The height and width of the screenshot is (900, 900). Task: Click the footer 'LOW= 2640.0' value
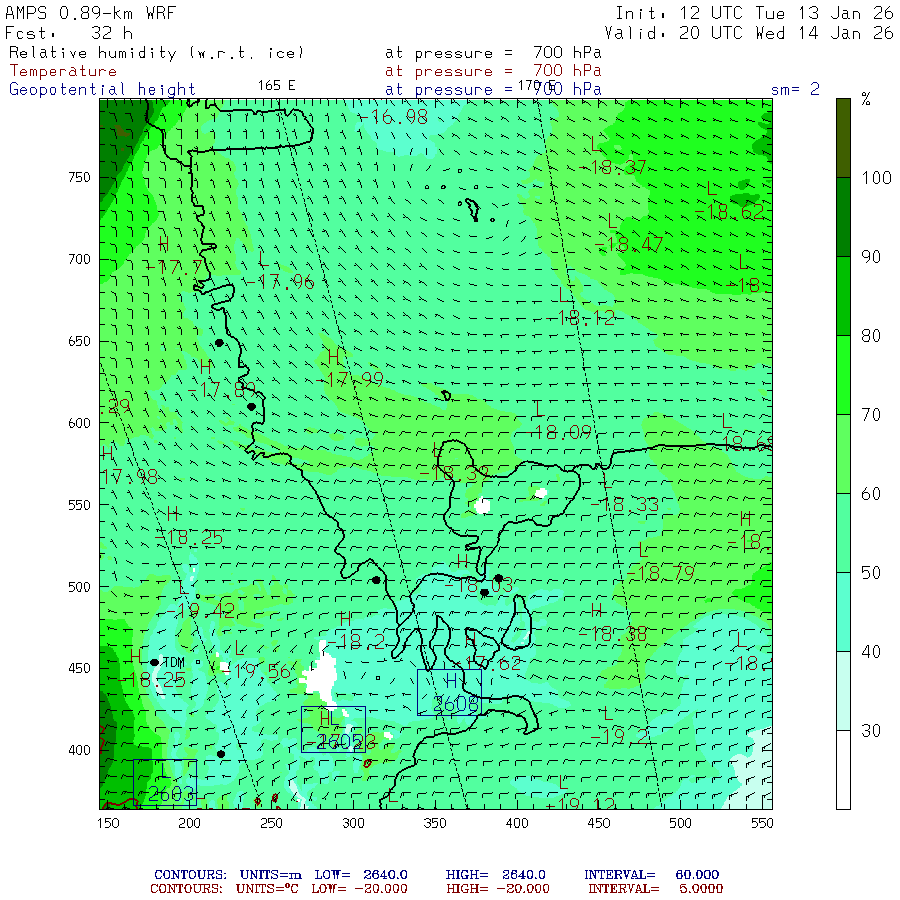(360, 875)
